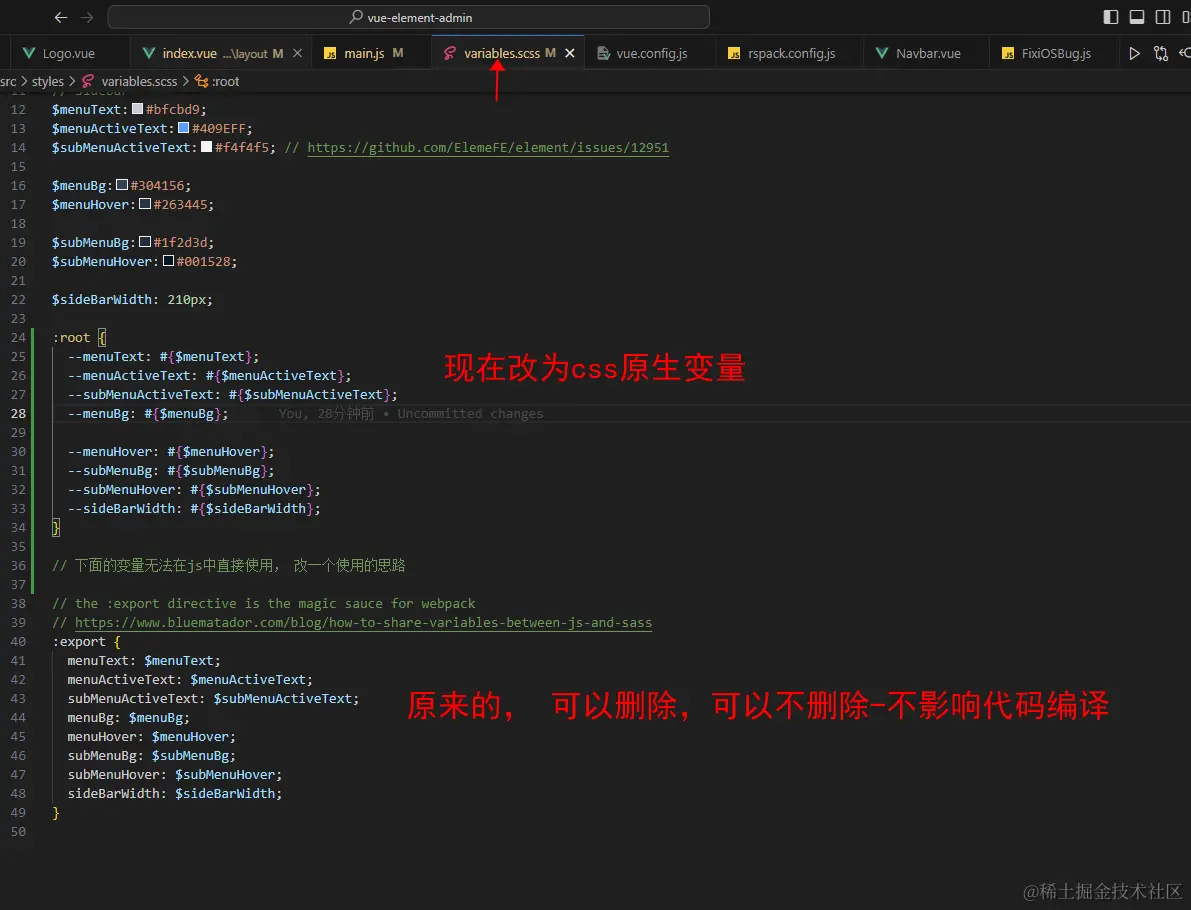
Task: Open the #001528 subMenuHover color swatch
Action: click(169, 261)
